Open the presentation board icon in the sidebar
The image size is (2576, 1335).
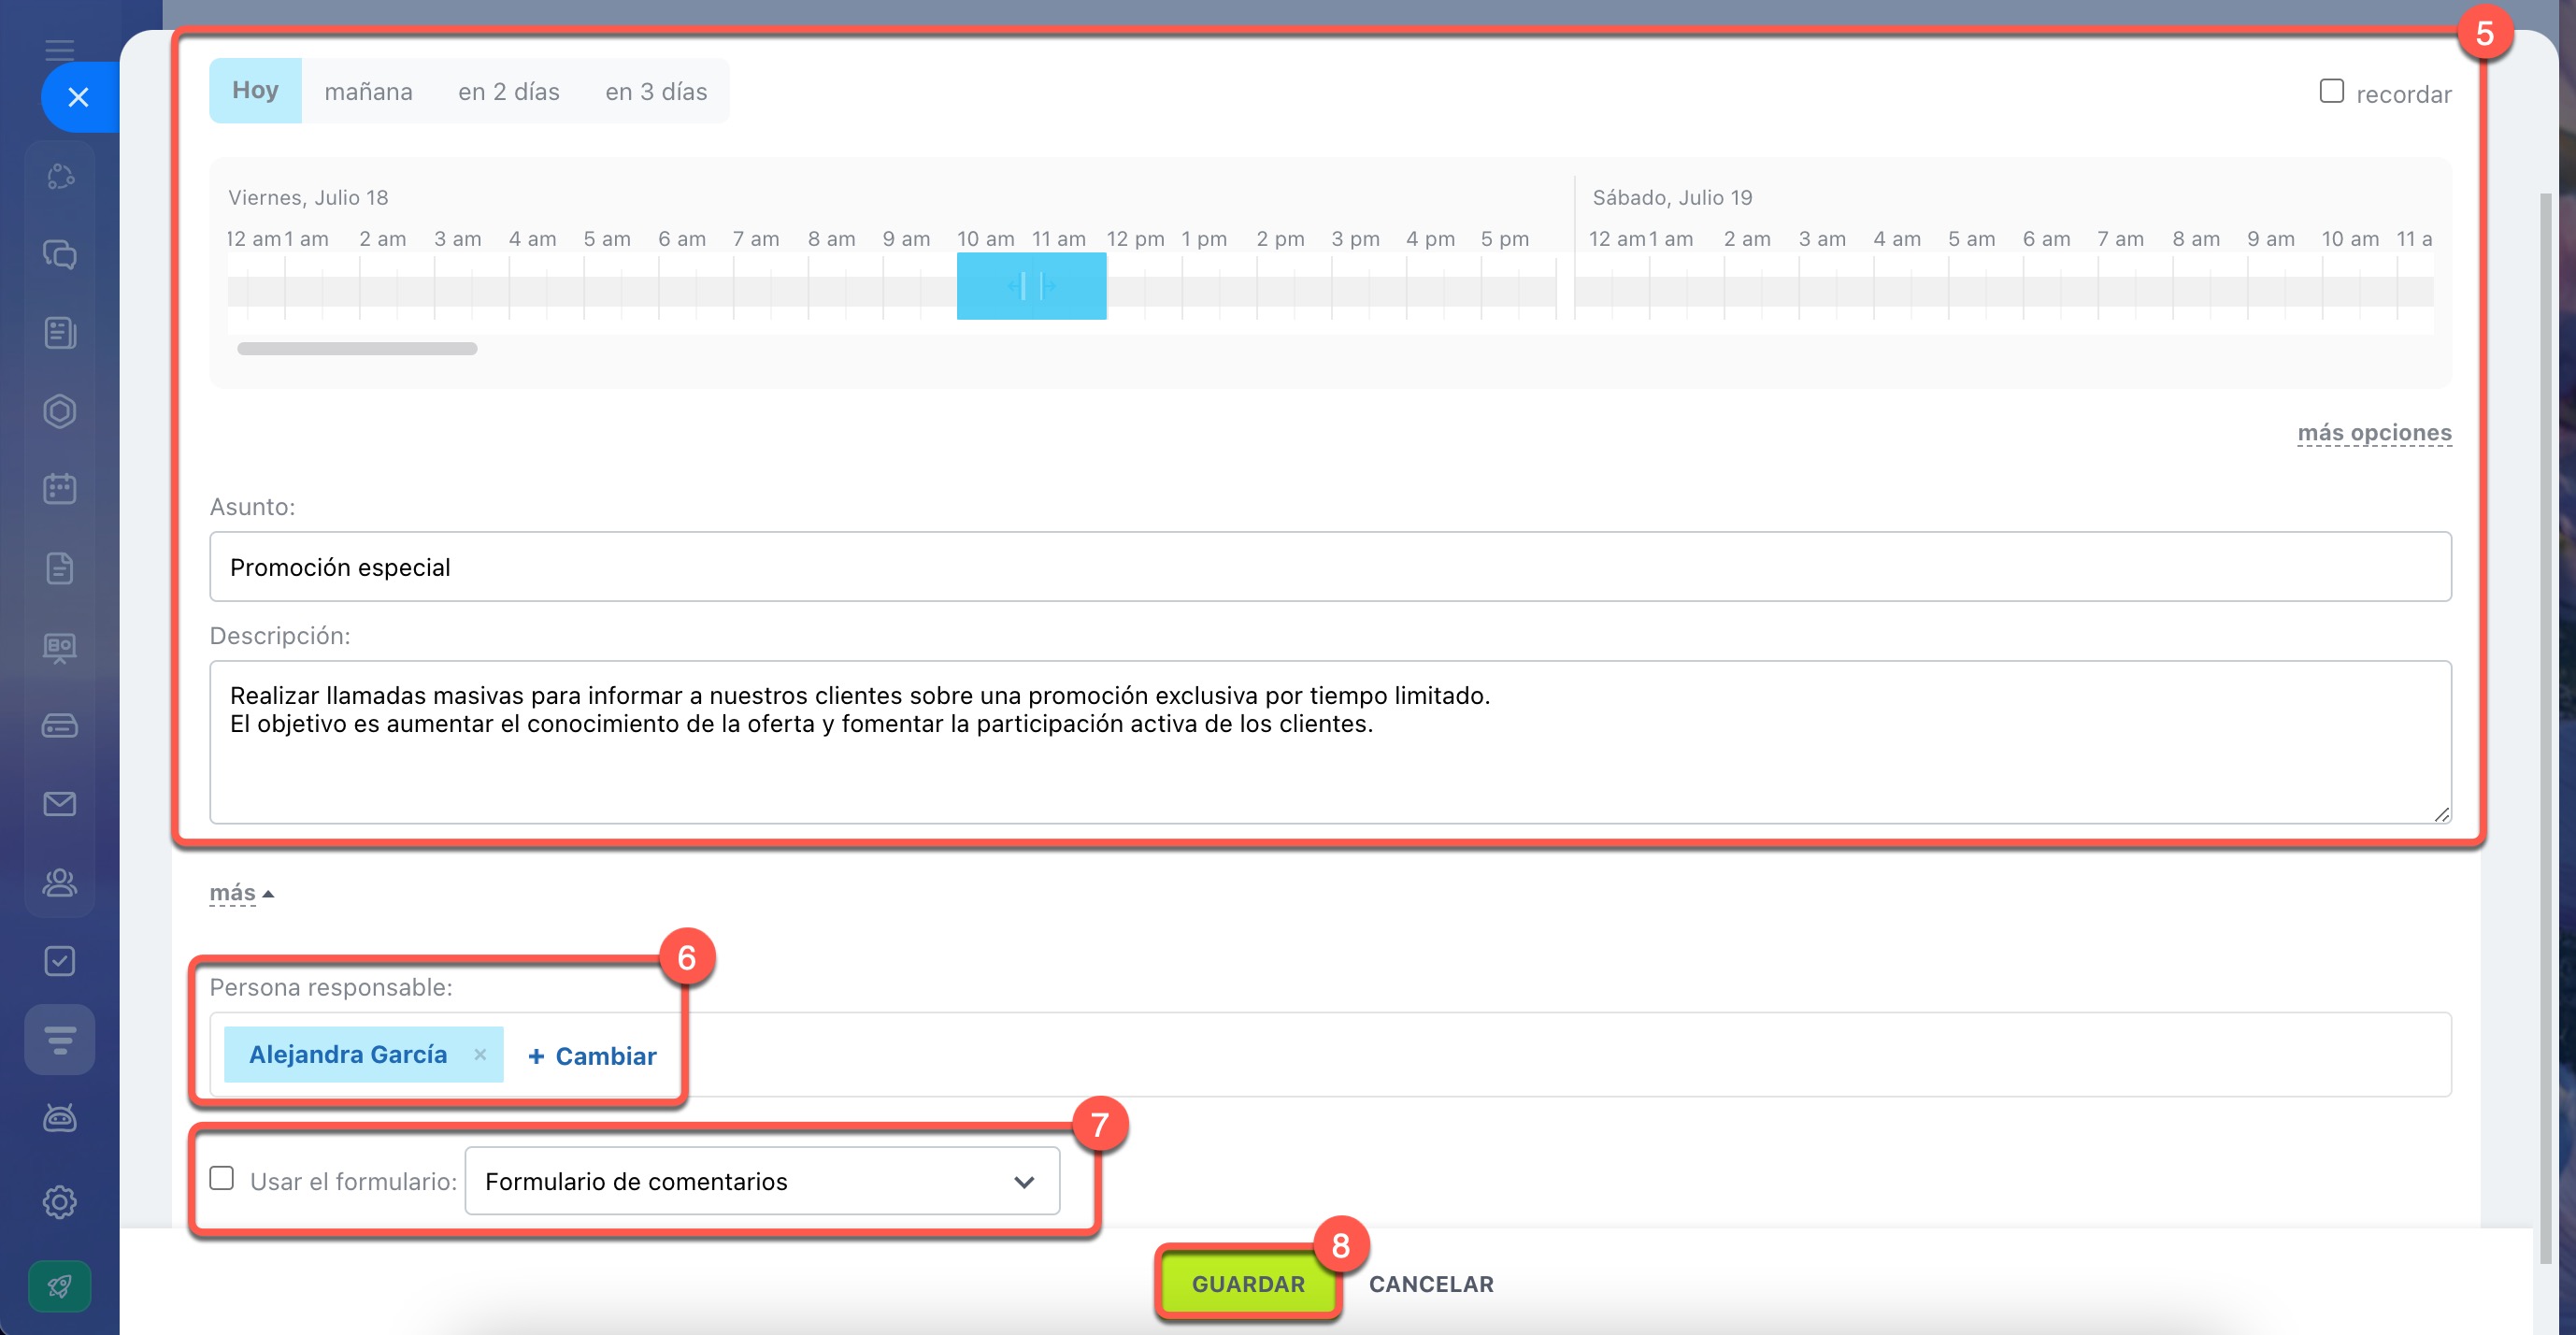[60, 647]
